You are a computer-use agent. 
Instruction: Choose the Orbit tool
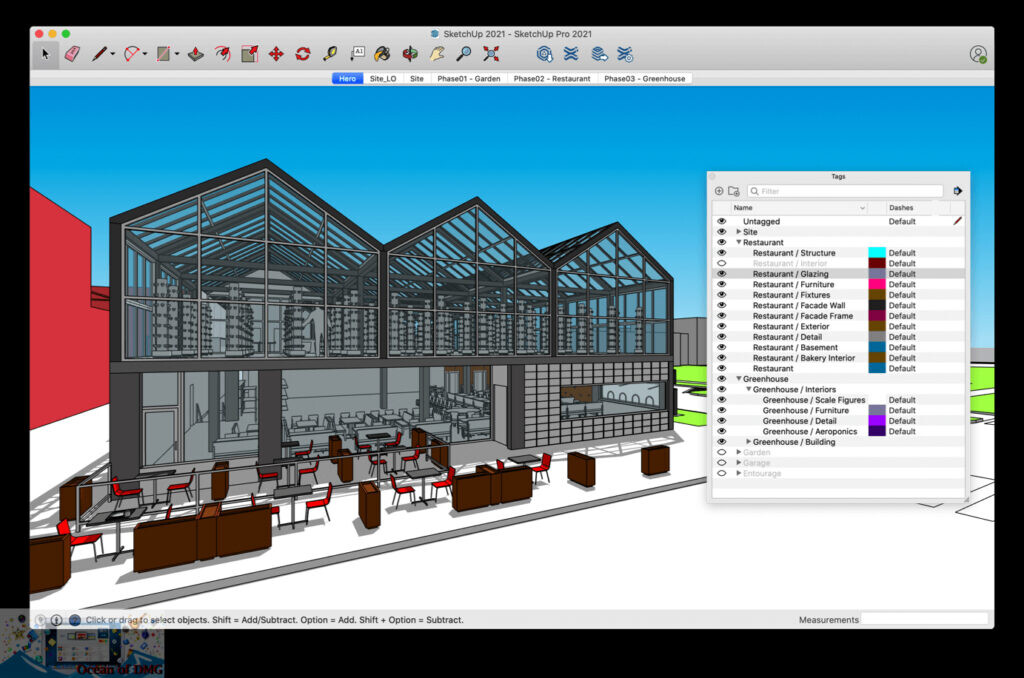(410, 54)
